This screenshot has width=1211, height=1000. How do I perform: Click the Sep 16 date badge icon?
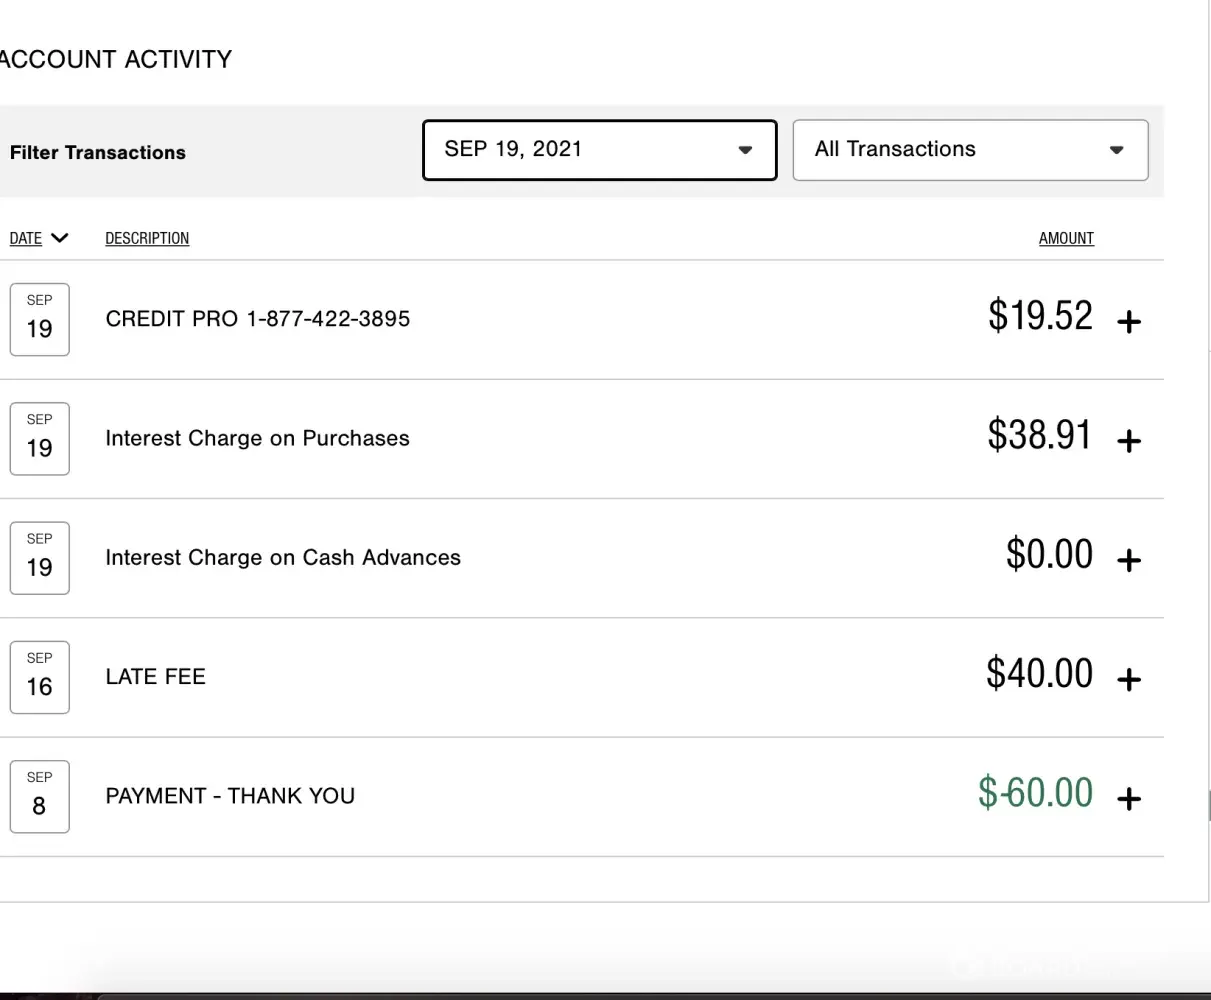39,677
